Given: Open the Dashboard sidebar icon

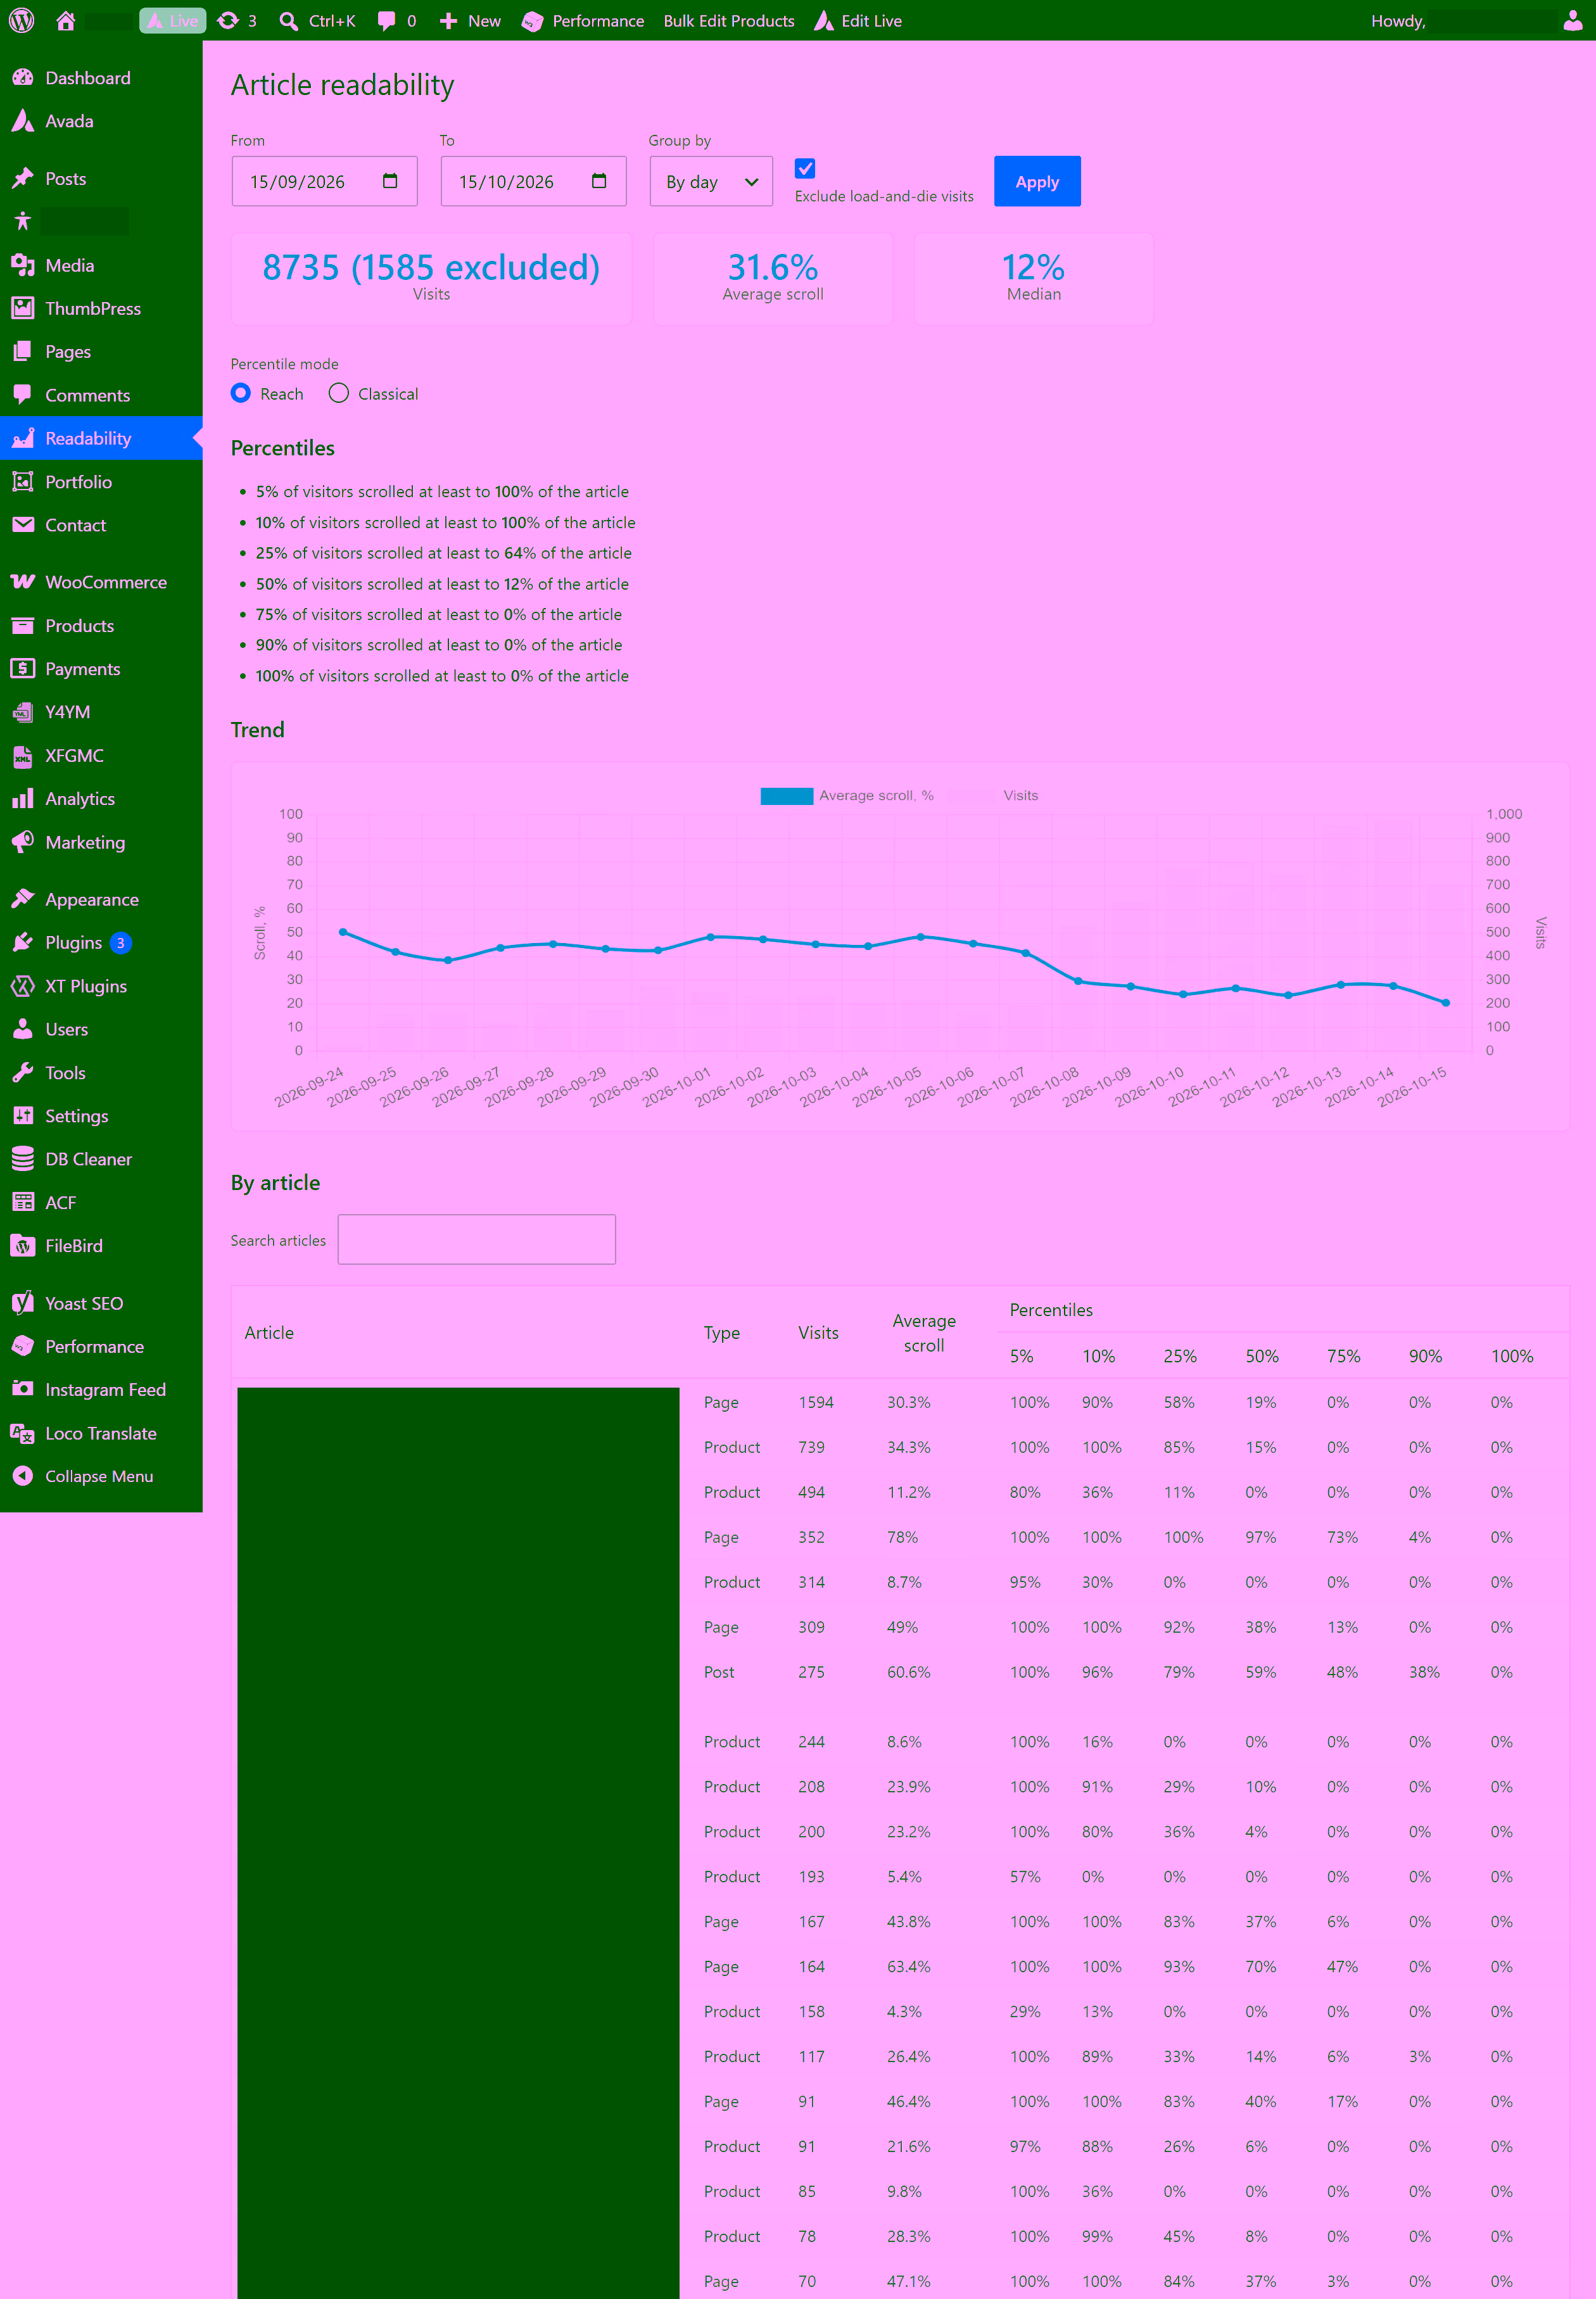Looking at the screenshot, I should click(x=23, y=78).
